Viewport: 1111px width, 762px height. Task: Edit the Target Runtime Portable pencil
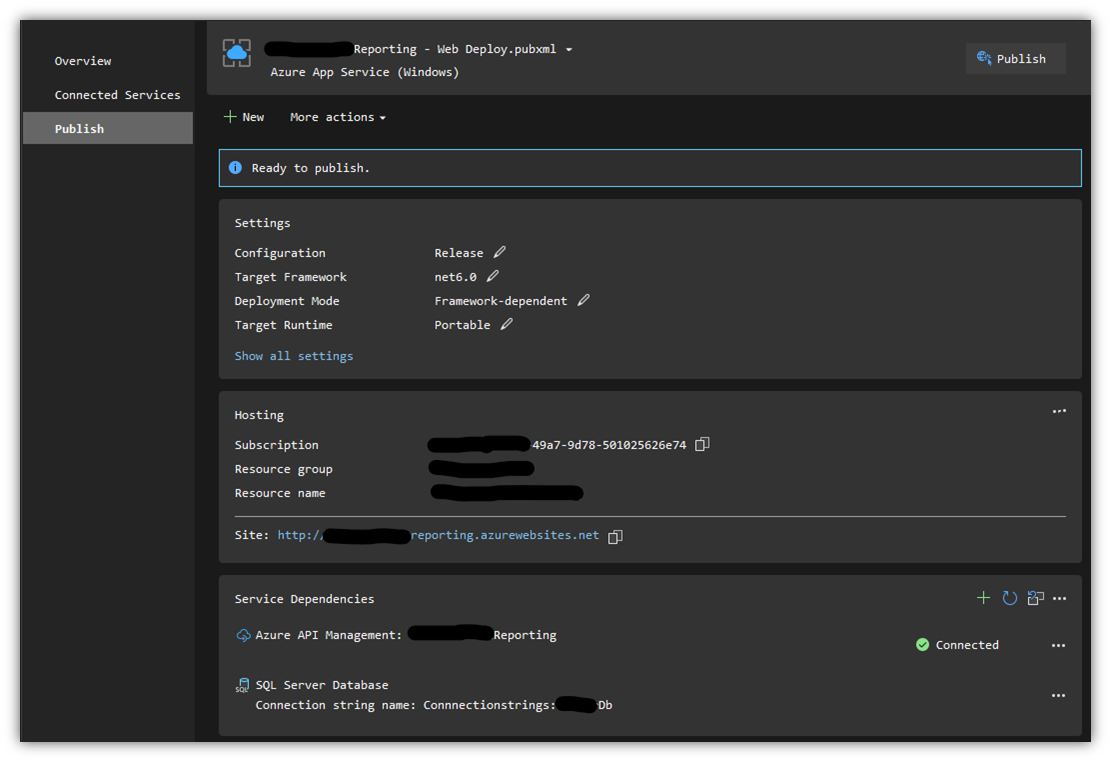(507, 325)
